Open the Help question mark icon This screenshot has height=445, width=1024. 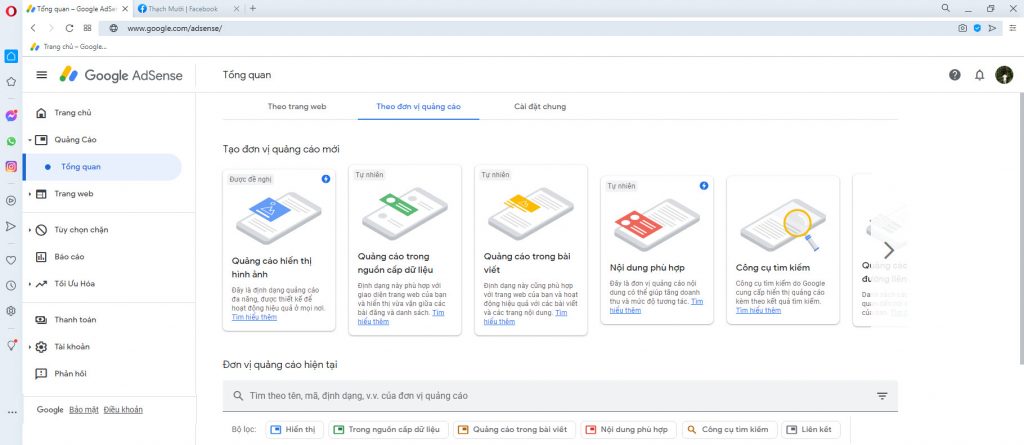(x=954, y=75)
